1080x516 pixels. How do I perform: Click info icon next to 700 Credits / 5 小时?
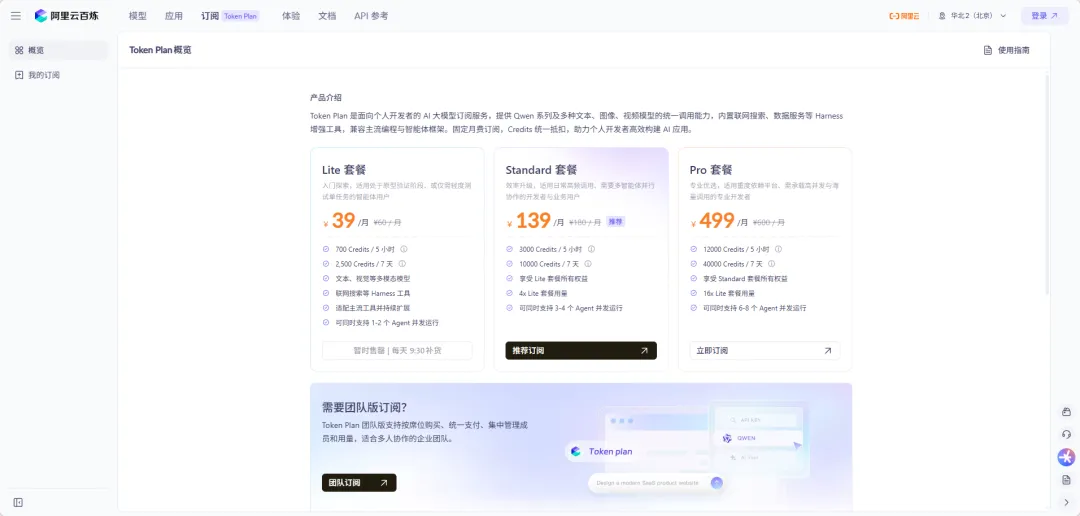404,249
